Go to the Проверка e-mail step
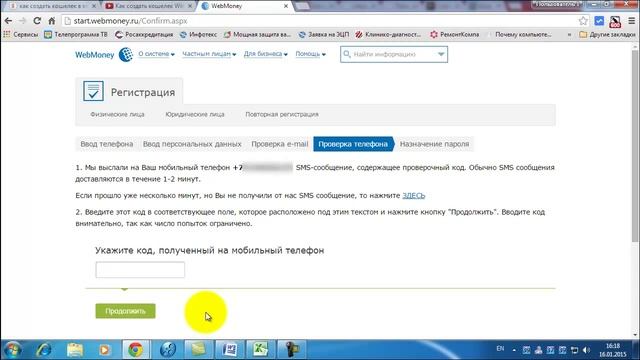Image resolution: width=640 pixels, height=360 pixels. coord(280,144)
